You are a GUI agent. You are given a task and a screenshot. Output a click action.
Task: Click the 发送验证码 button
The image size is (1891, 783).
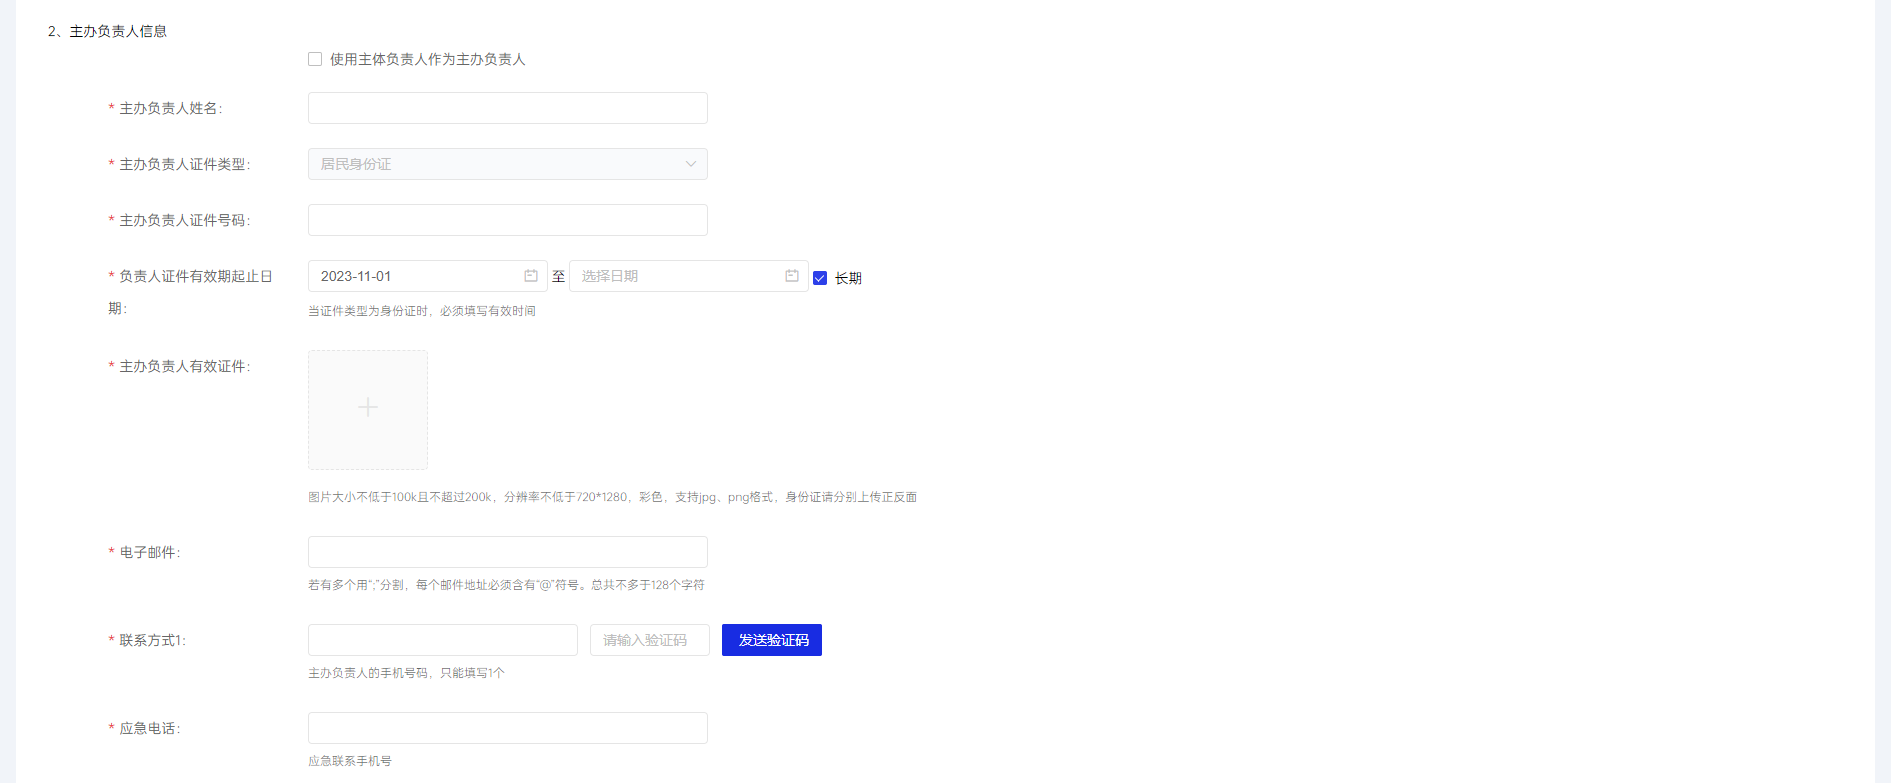tap(772, 640)
